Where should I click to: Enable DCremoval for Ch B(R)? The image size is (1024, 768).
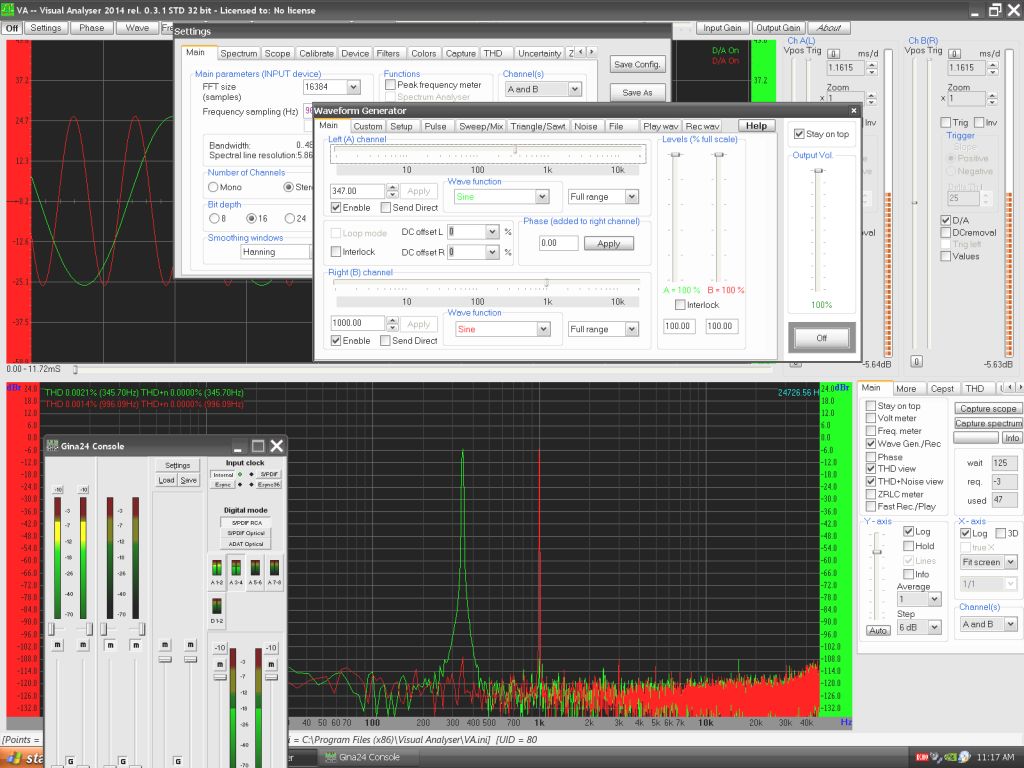[945, 232]
